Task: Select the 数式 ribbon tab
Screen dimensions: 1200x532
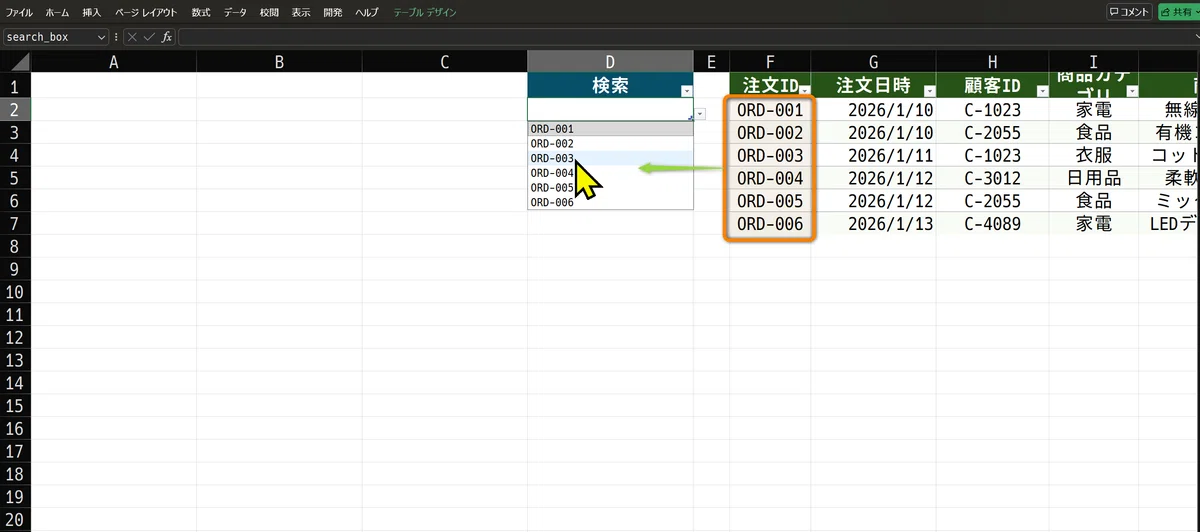Action: click(x=201, y=12)
